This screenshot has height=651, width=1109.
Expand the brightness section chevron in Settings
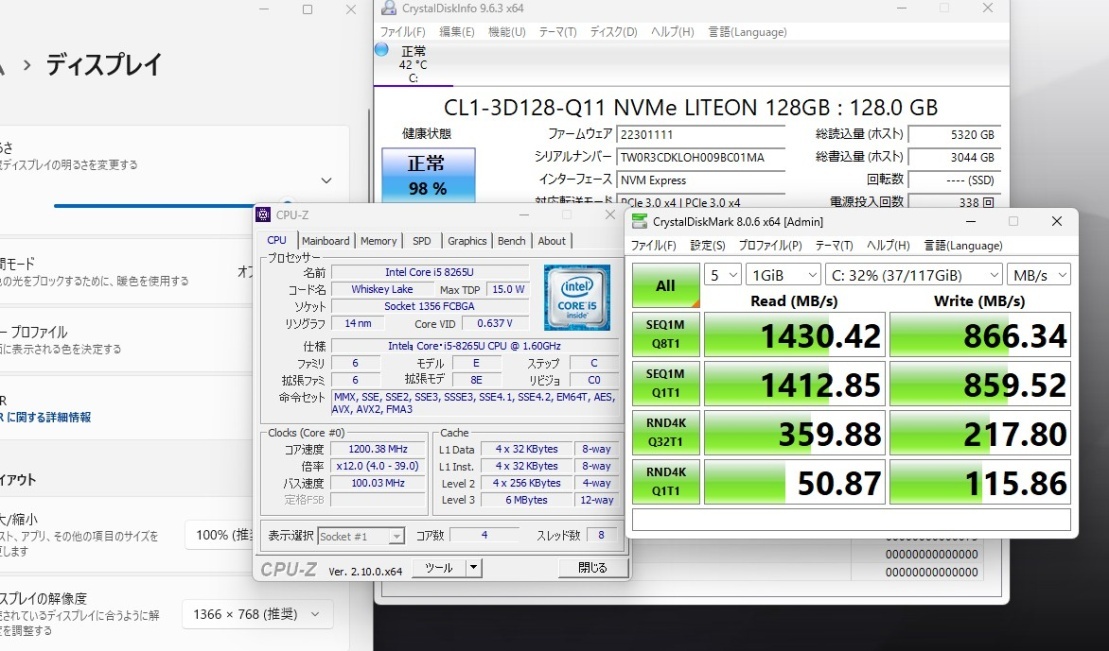click(x=326, y=180)
